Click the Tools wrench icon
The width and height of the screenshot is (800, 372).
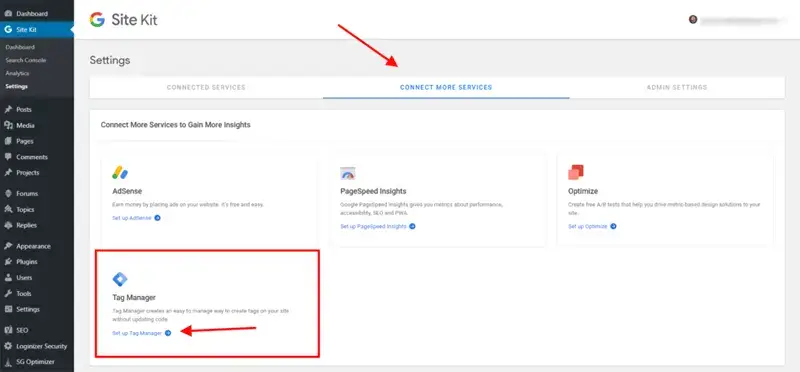tap(8, 293)
